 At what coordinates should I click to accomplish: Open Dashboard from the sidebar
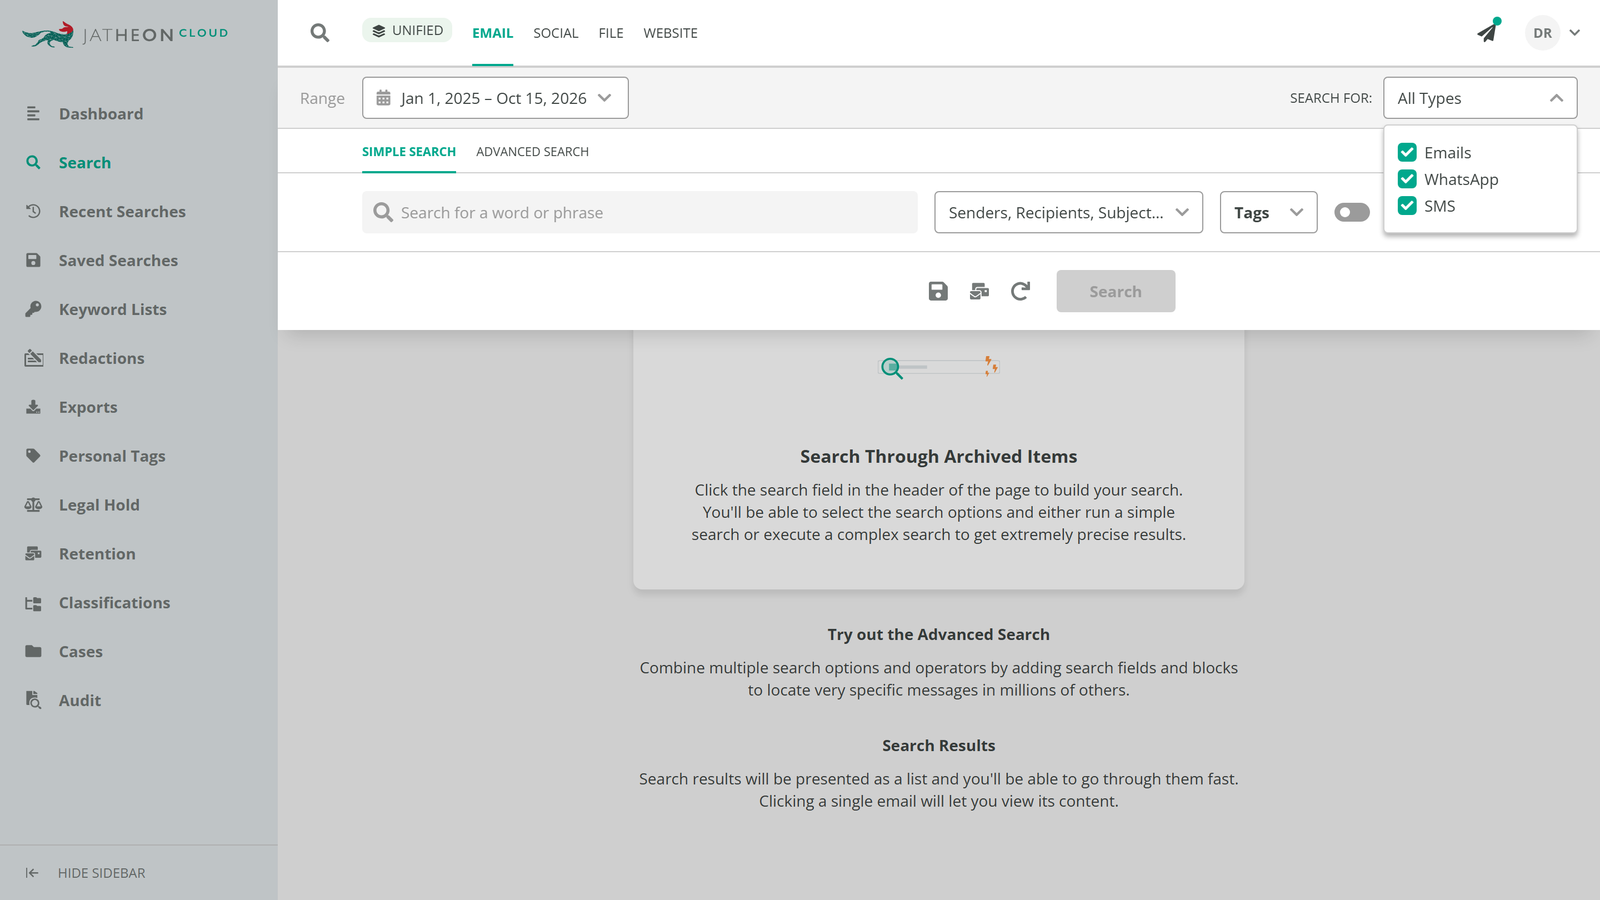pyautogui.click(x=100, y=114)
